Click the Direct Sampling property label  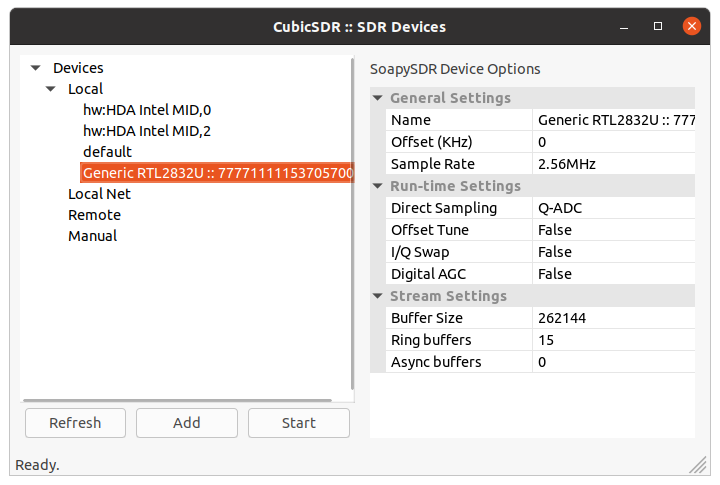click(x=444, y=208)
